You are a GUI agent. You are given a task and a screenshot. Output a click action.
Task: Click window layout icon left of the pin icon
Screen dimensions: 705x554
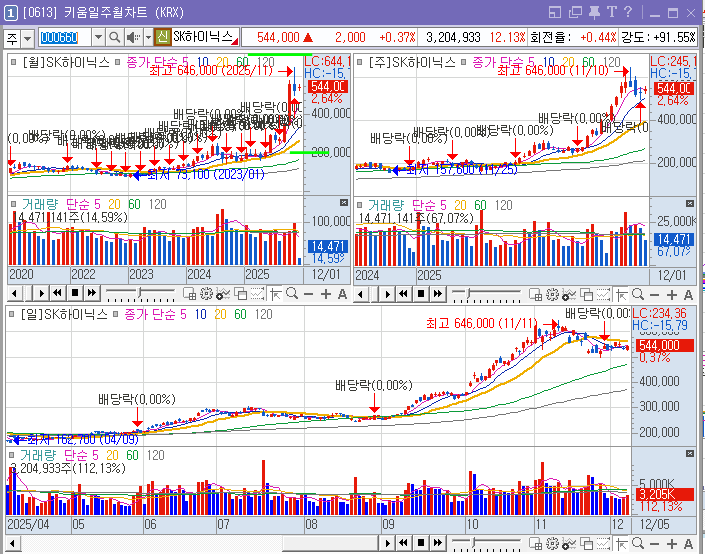click(576, 12)
